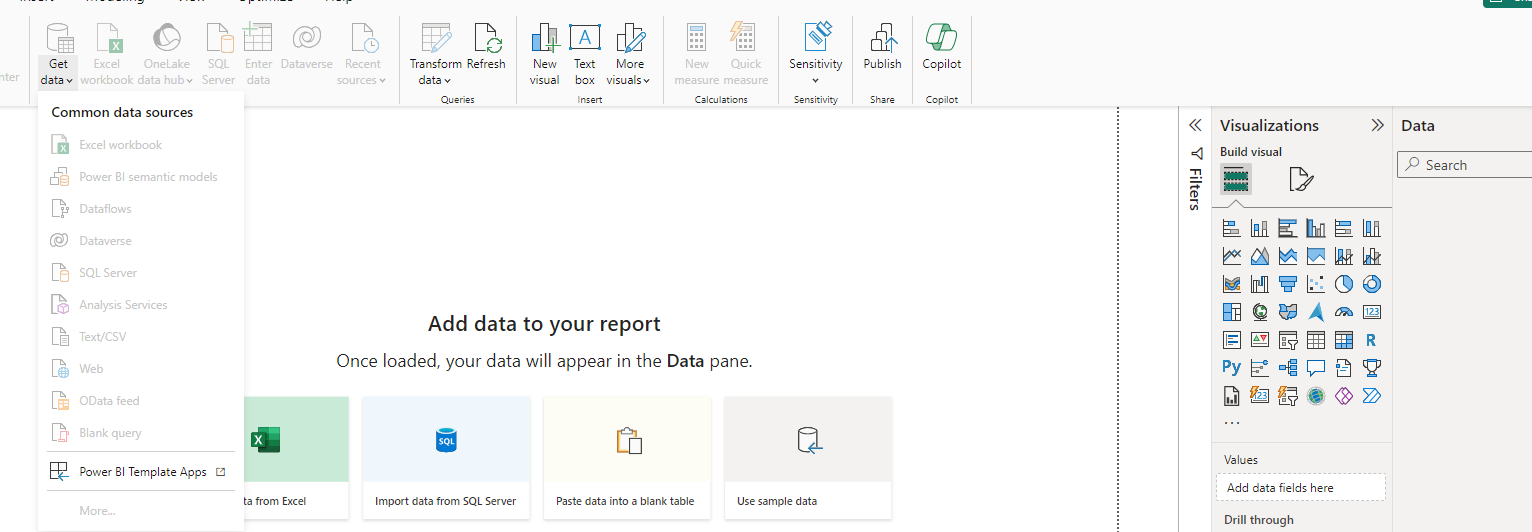Select the Stacked bar chart visual
Viewport: 1532px width, 532px height.
1232,228
